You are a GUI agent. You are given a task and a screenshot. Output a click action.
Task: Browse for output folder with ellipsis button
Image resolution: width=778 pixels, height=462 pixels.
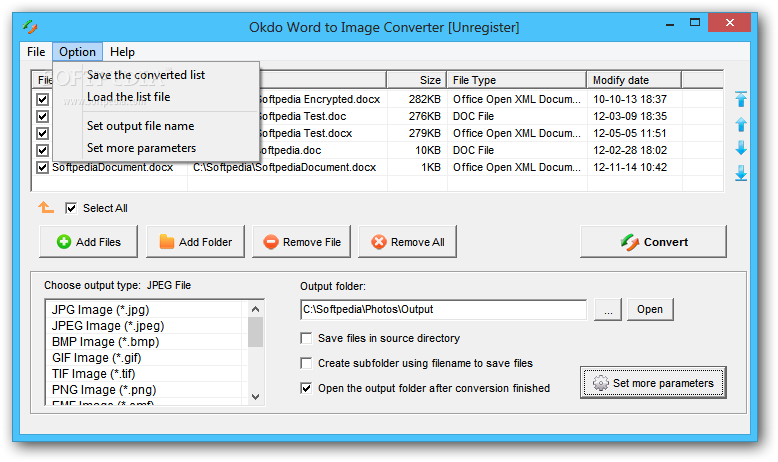click(x=608, y=310)
